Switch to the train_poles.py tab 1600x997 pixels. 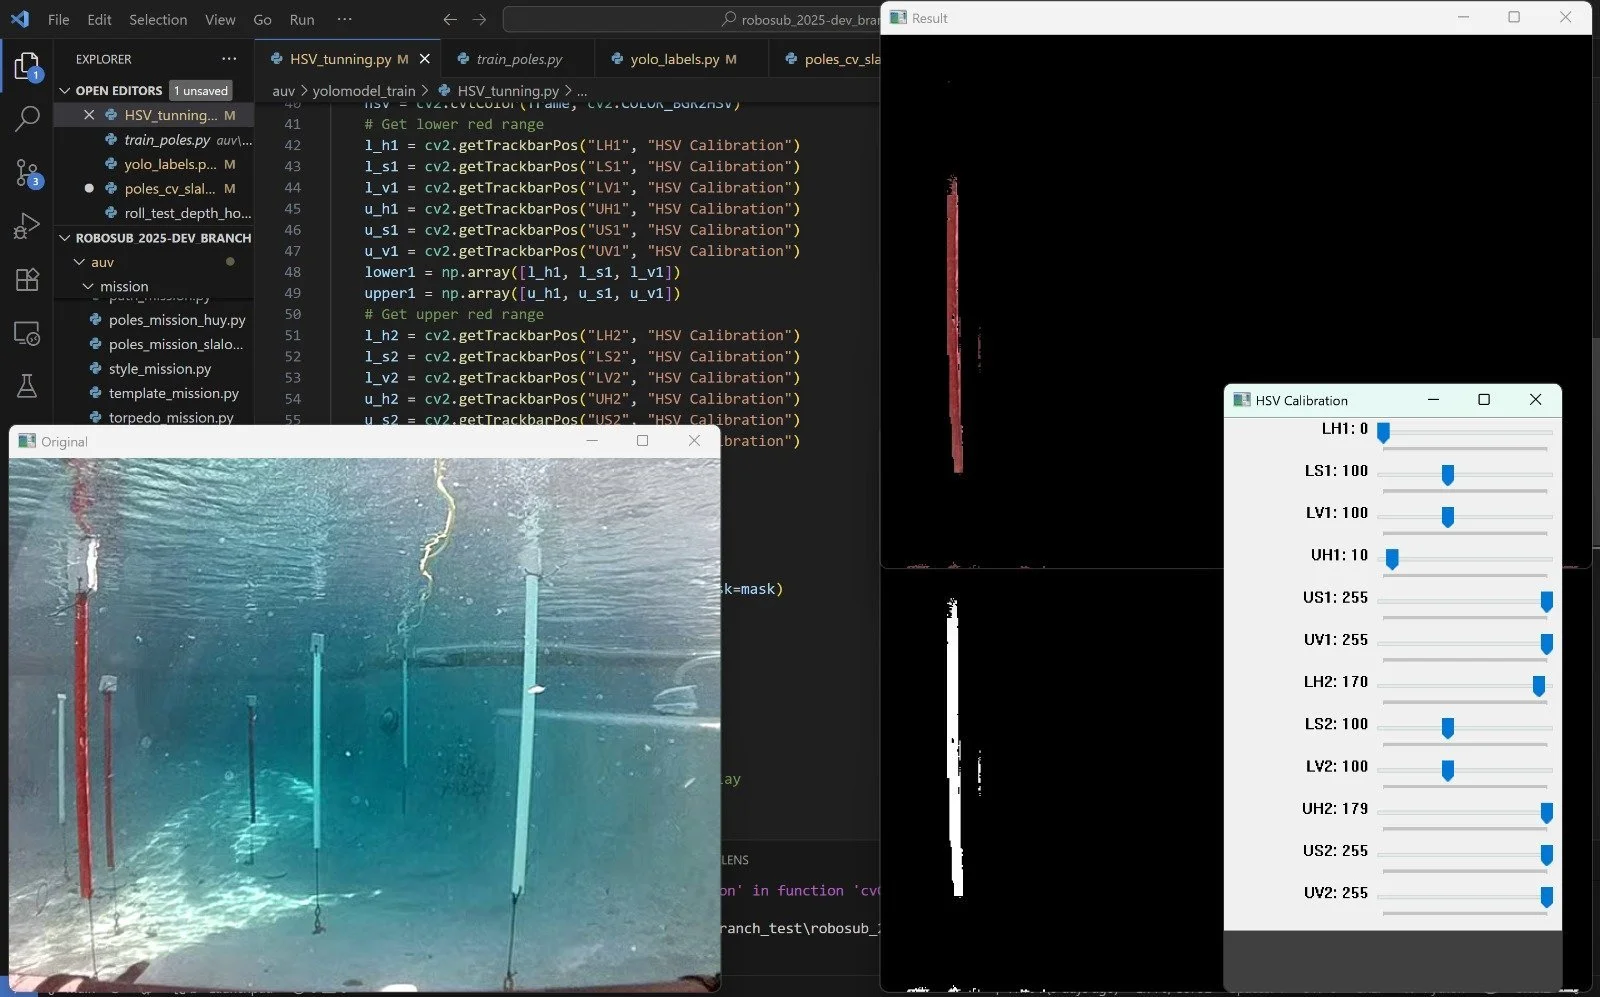[x=518, y=59]
